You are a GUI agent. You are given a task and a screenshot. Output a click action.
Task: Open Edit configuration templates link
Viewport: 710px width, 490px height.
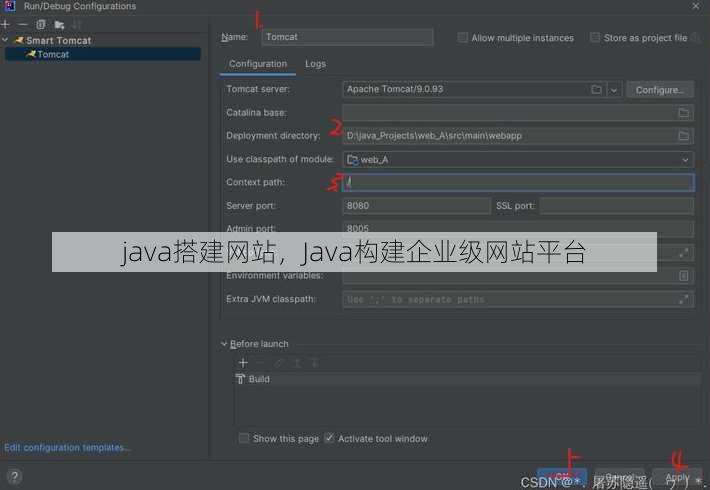point(67,447)
